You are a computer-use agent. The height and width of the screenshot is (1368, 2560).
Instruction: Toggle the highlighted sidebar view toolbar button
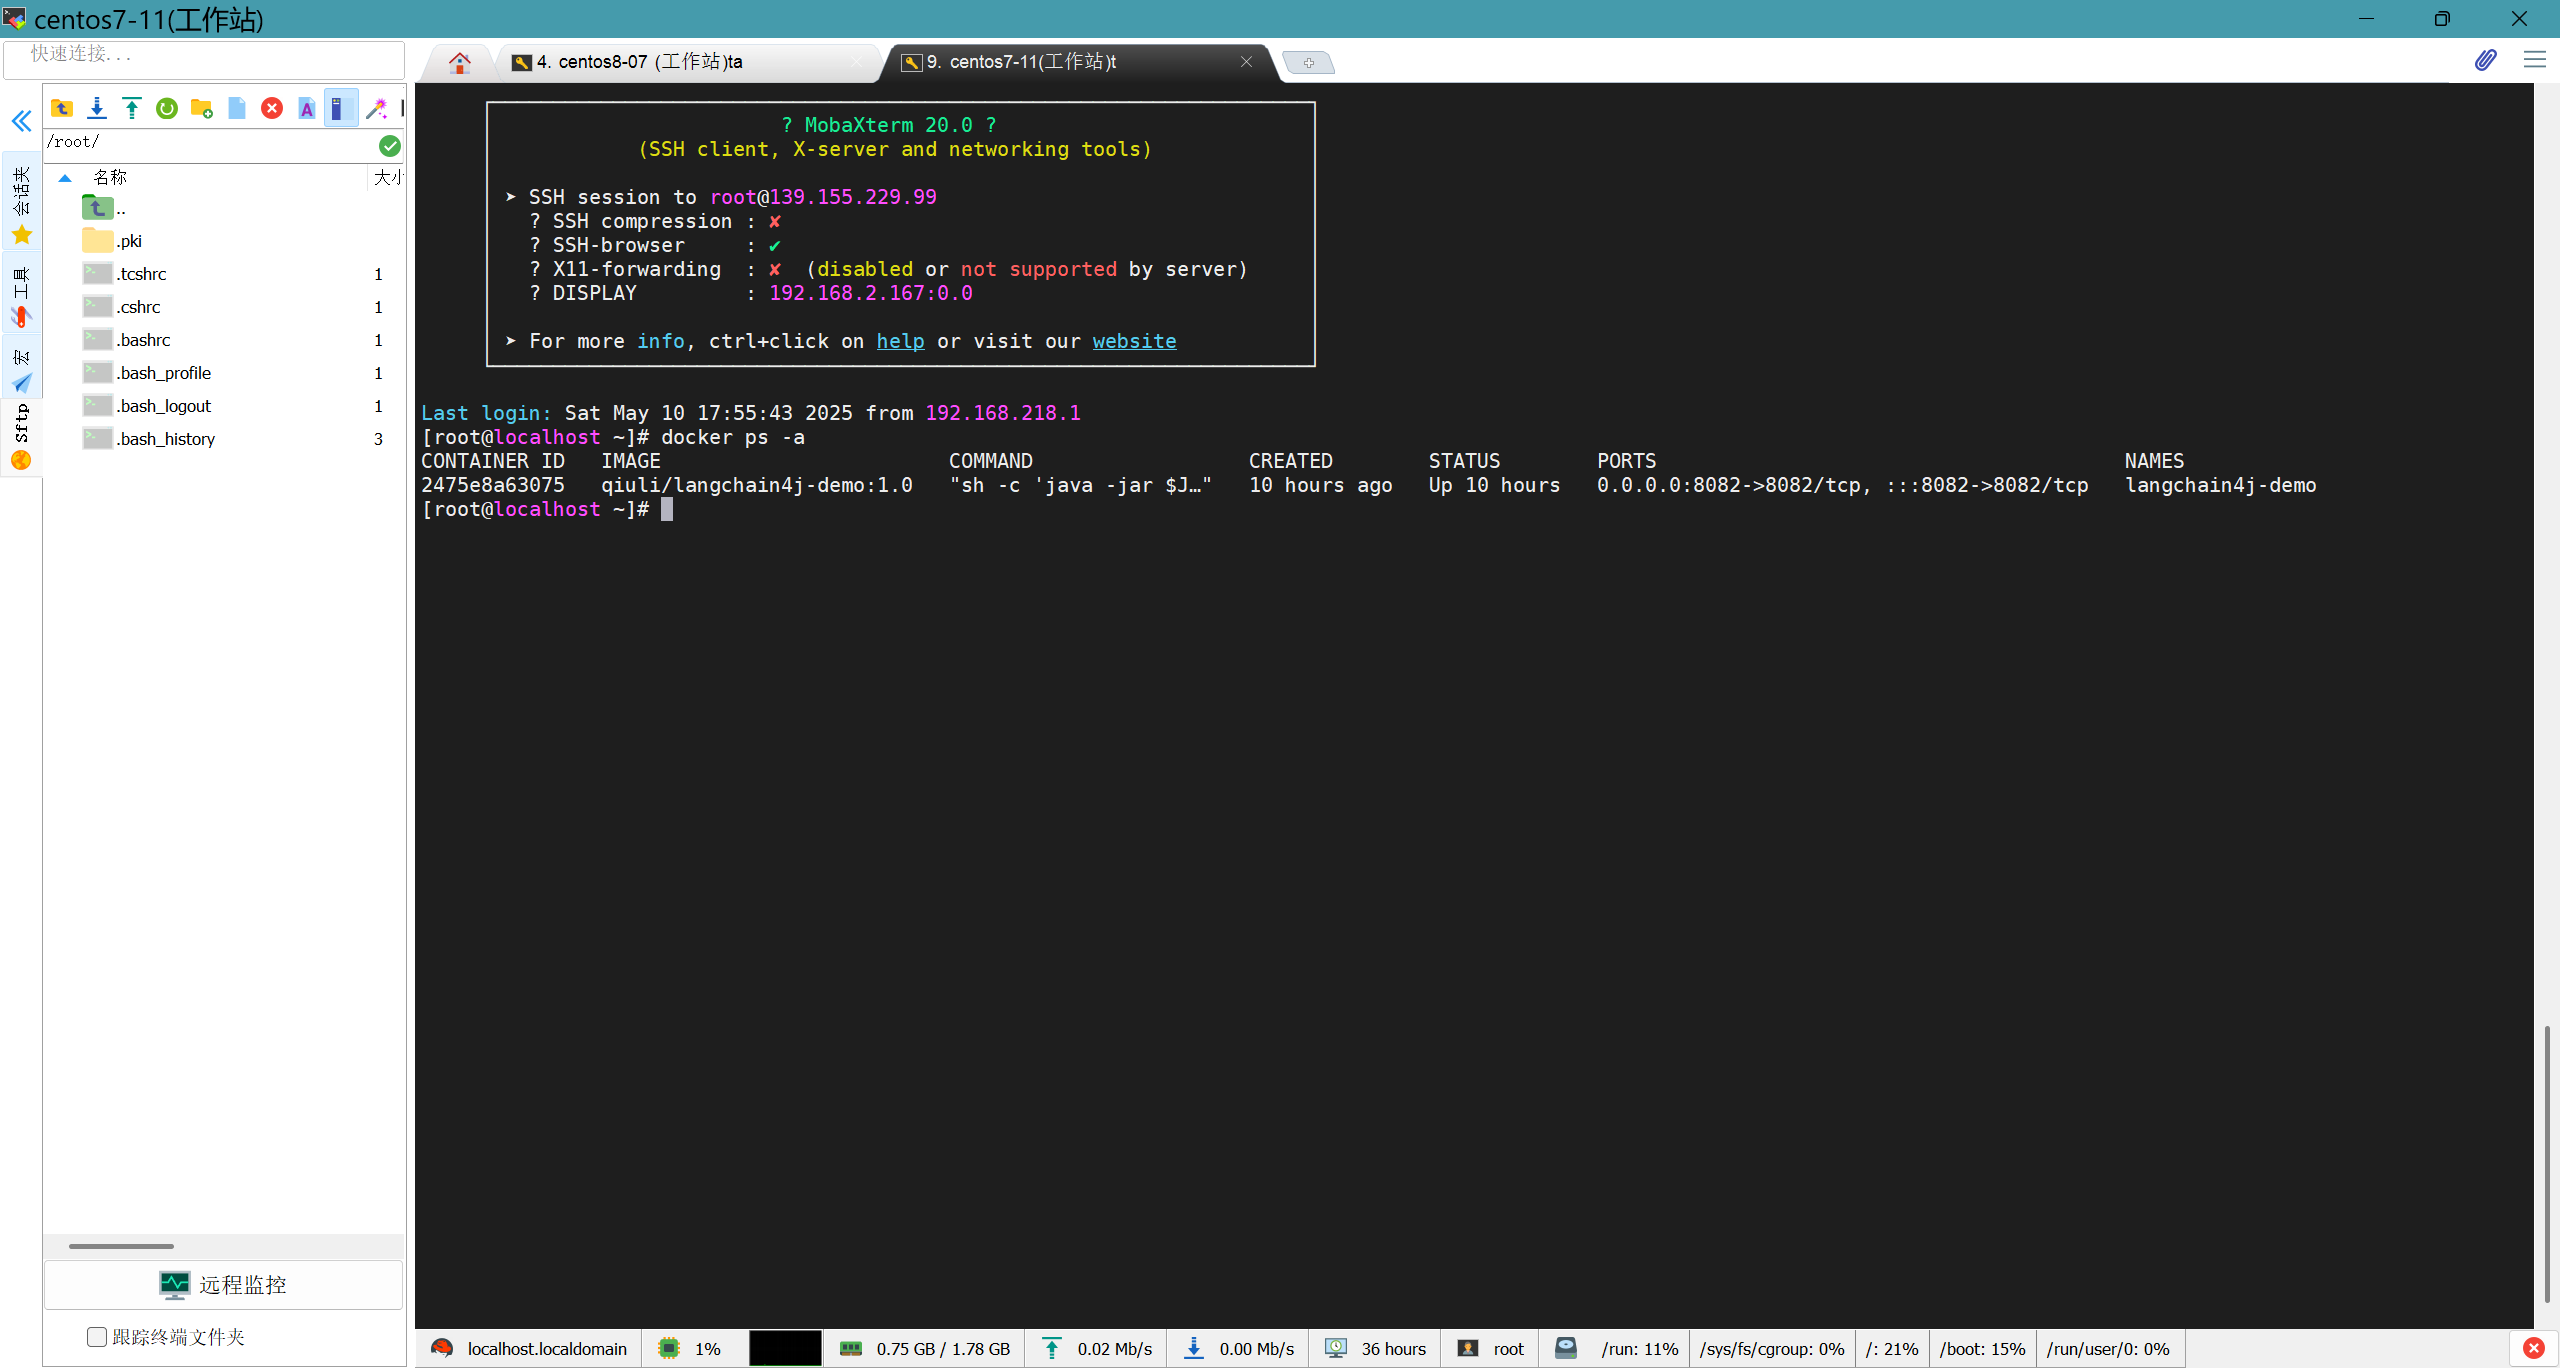pyautogui.click(x=340, y=108)
